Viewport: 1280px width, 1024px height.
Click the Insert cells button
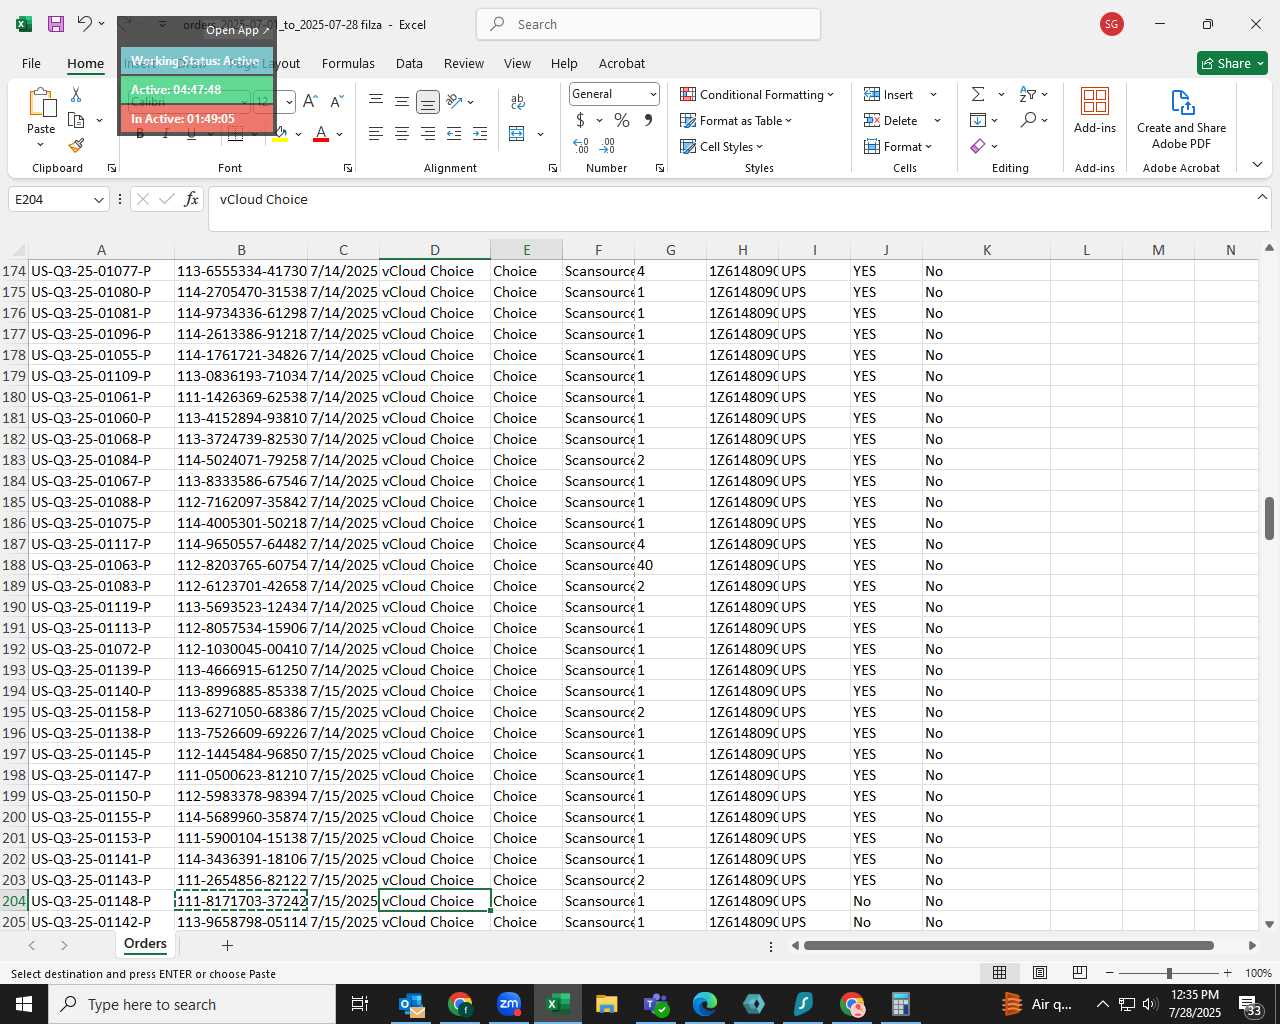coord(889,94)
